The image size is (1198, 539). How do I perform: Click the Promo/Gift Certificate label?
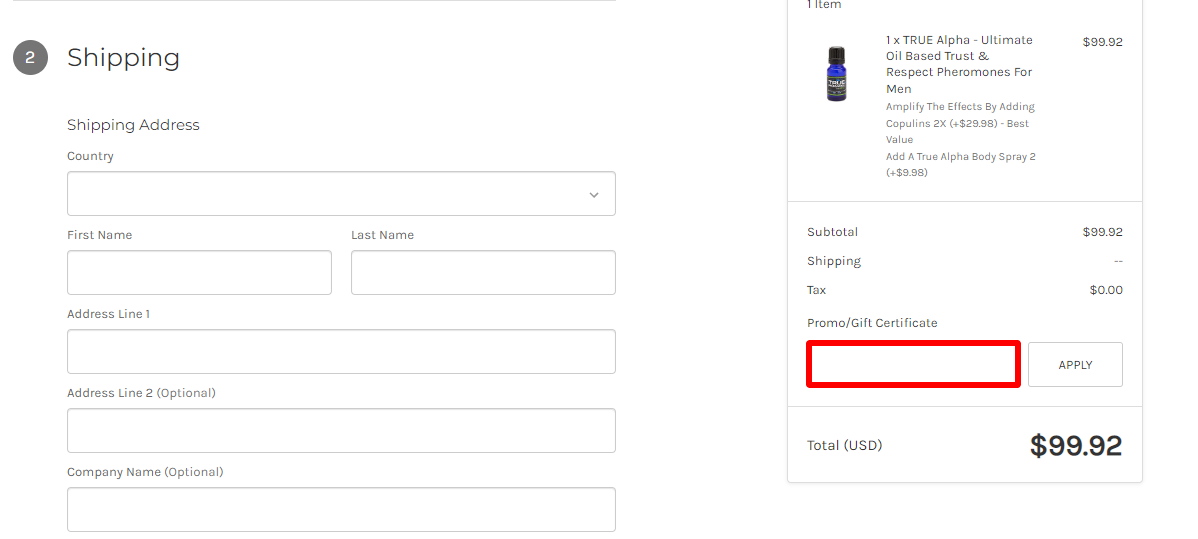[x=872, y=323]
